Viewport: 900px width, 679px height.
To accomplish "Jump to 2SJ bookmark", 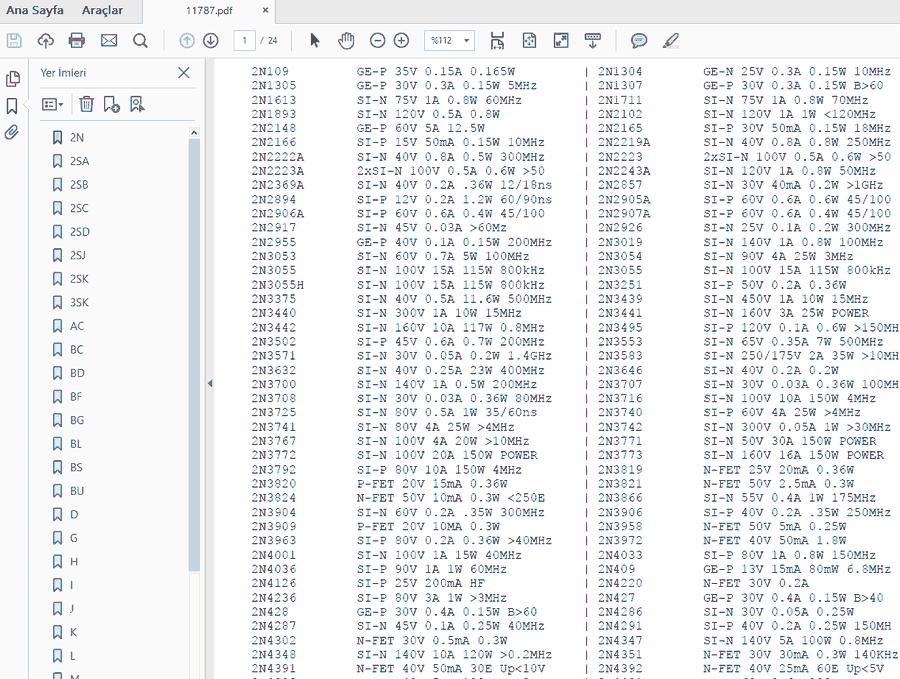I will [x=78, y=255].
